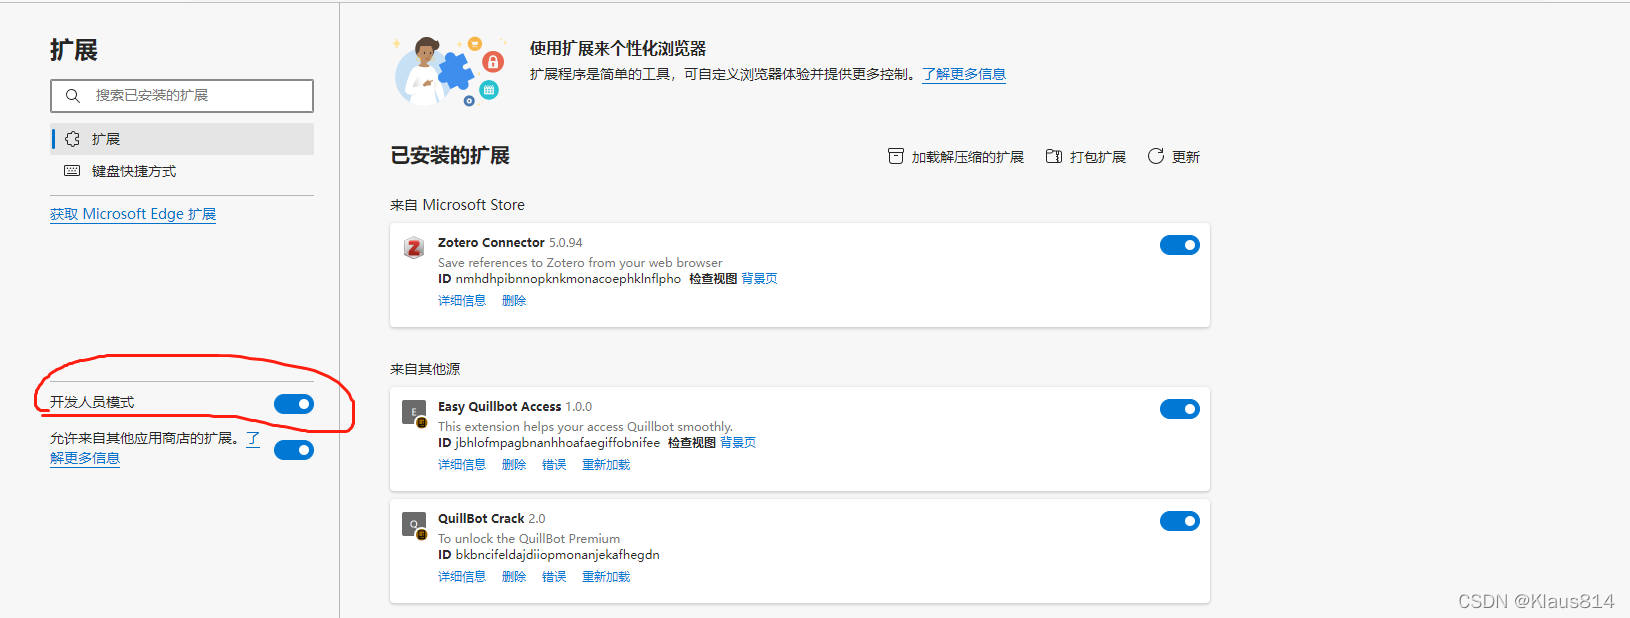Click 了解更多信息 link in header banner
This screenshot has width=1630, height=618.
[x=964, y=74]
